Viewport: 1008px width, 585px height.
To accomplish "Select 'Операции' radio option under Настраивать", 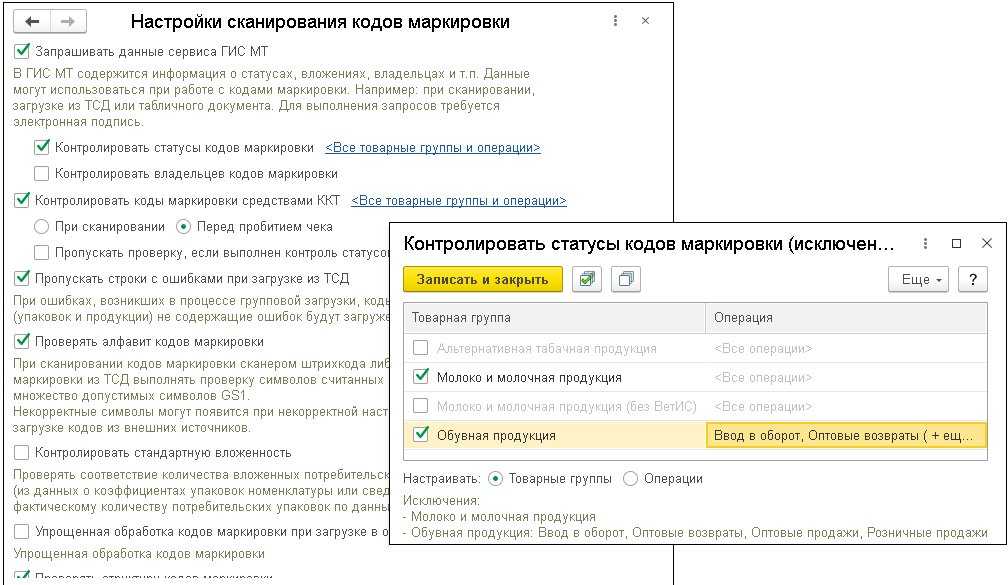I will (x=630, y=479).
